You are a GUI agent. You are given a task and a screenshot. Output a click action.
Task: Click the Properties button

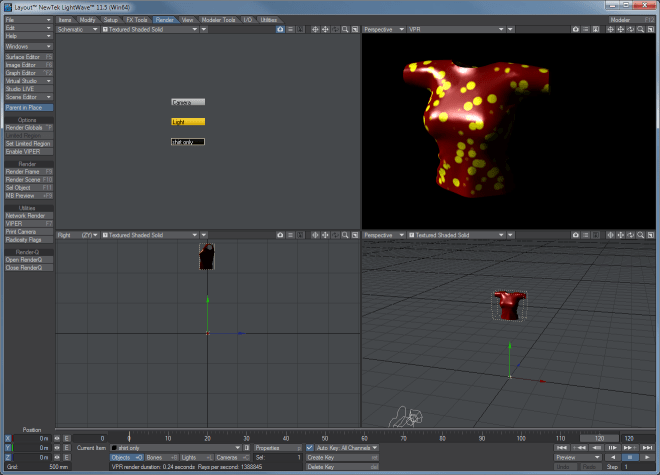(278, 448)
